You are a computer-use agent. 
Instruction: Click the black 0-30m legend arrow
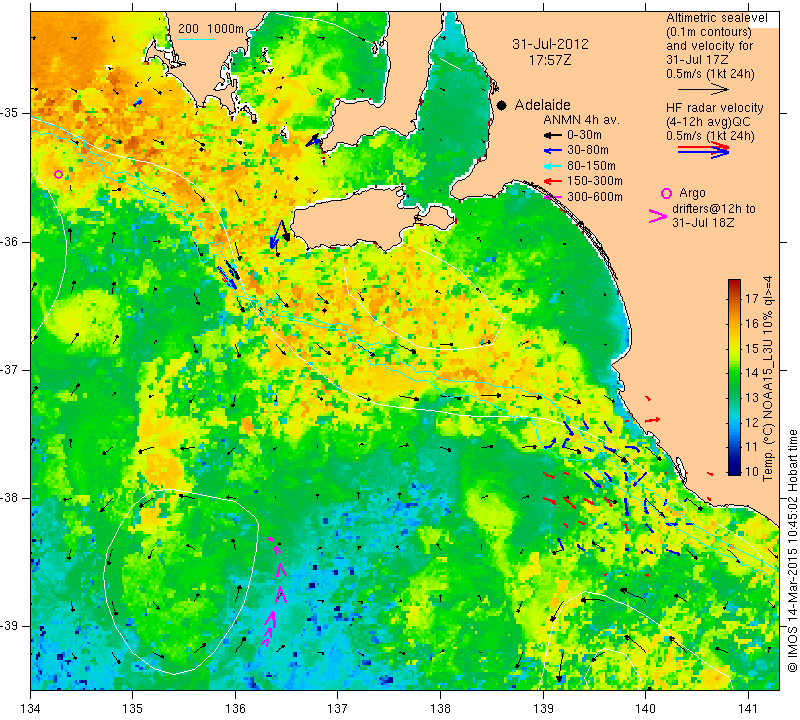coord(553,136)
